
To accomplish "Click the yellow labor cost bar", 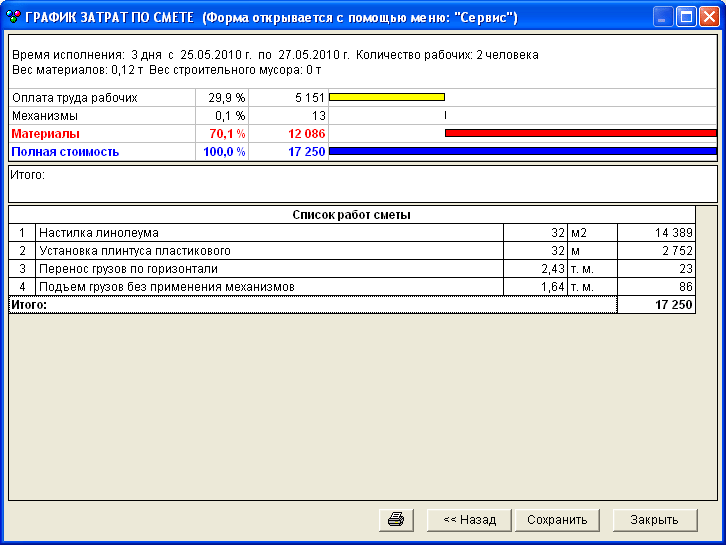I will (386, 98).
